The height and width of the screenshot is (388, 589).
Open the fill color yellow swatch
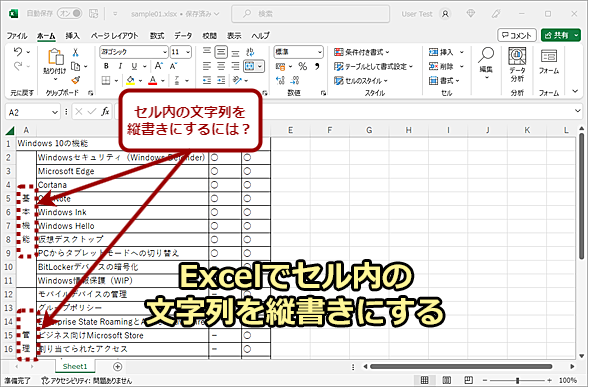pyautogui.click(x=131, y=80)
